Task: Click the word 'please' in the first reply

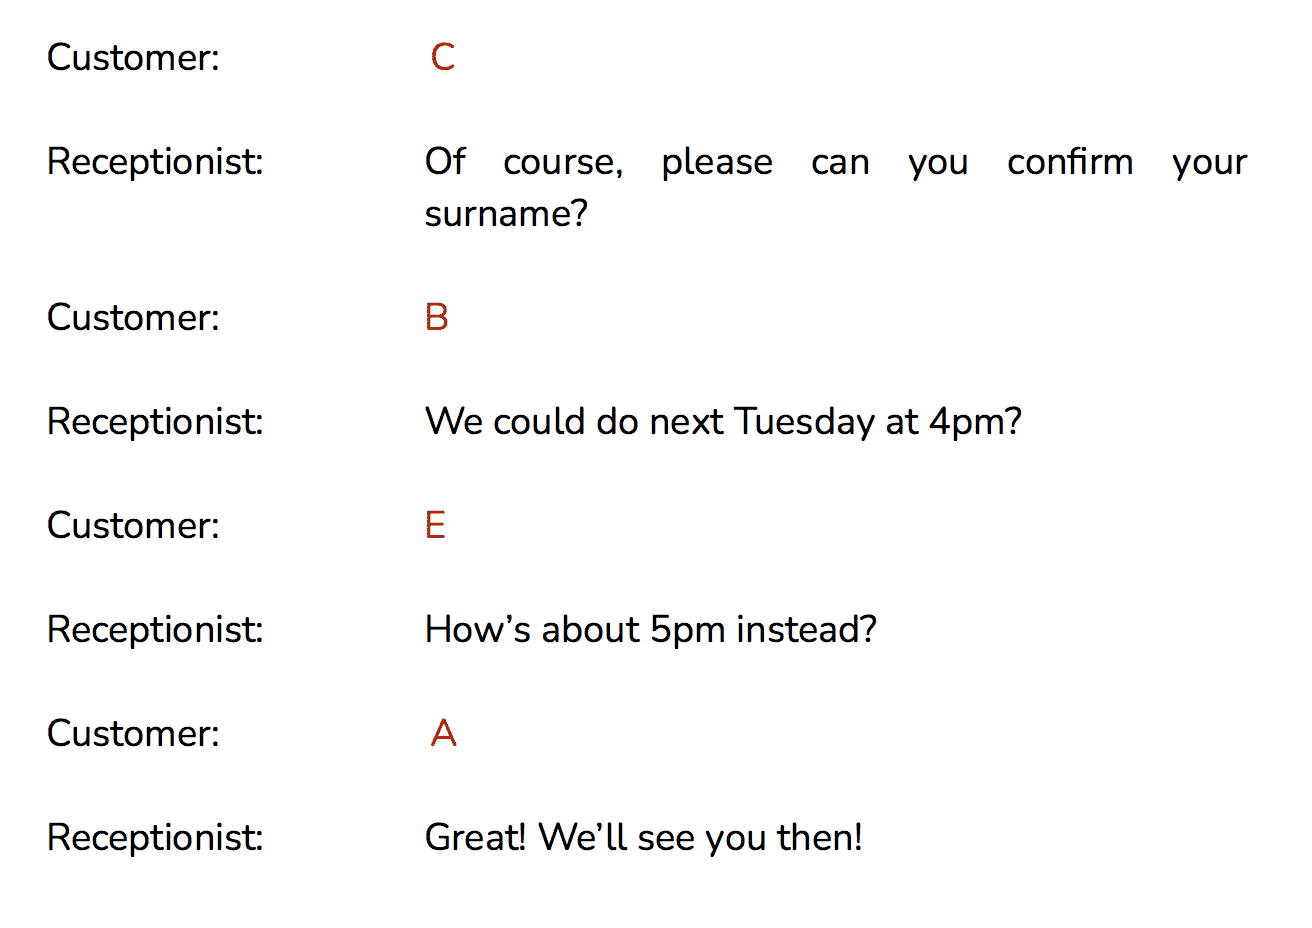Action: click(x=717, y=162)
